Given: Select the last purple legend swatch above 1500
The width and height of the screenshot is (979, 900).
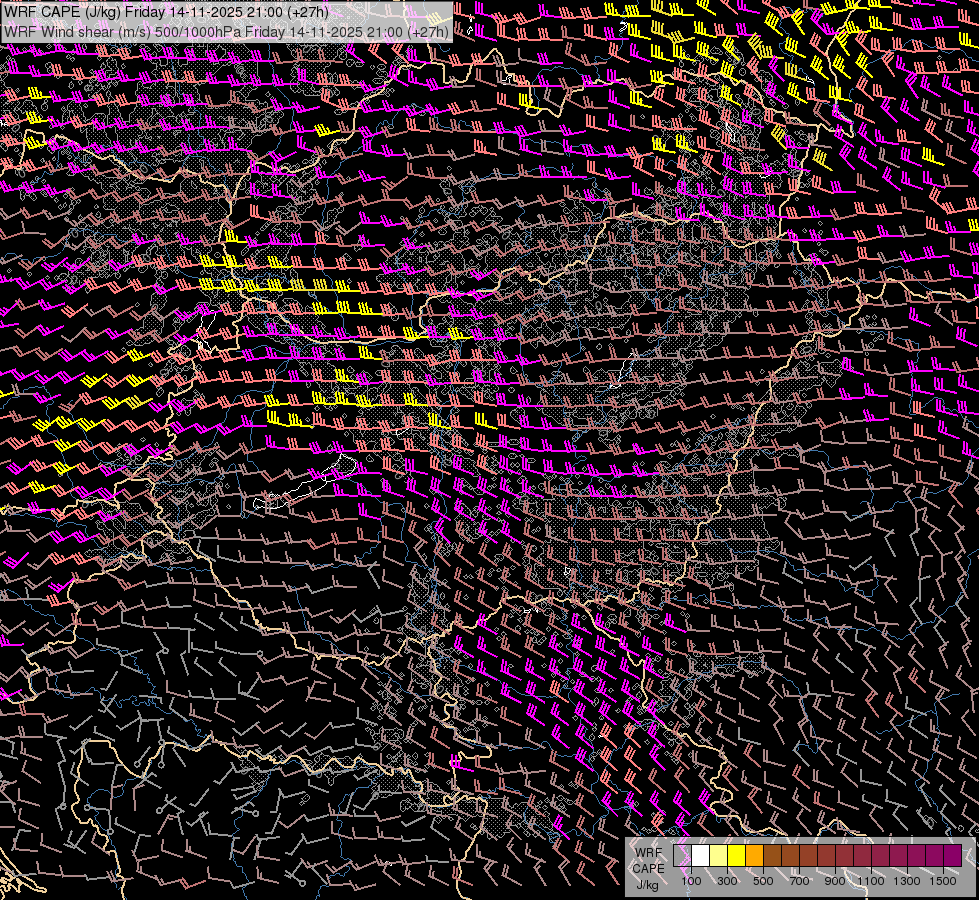Looking at the screenshot, I should (x=953, y=856).
